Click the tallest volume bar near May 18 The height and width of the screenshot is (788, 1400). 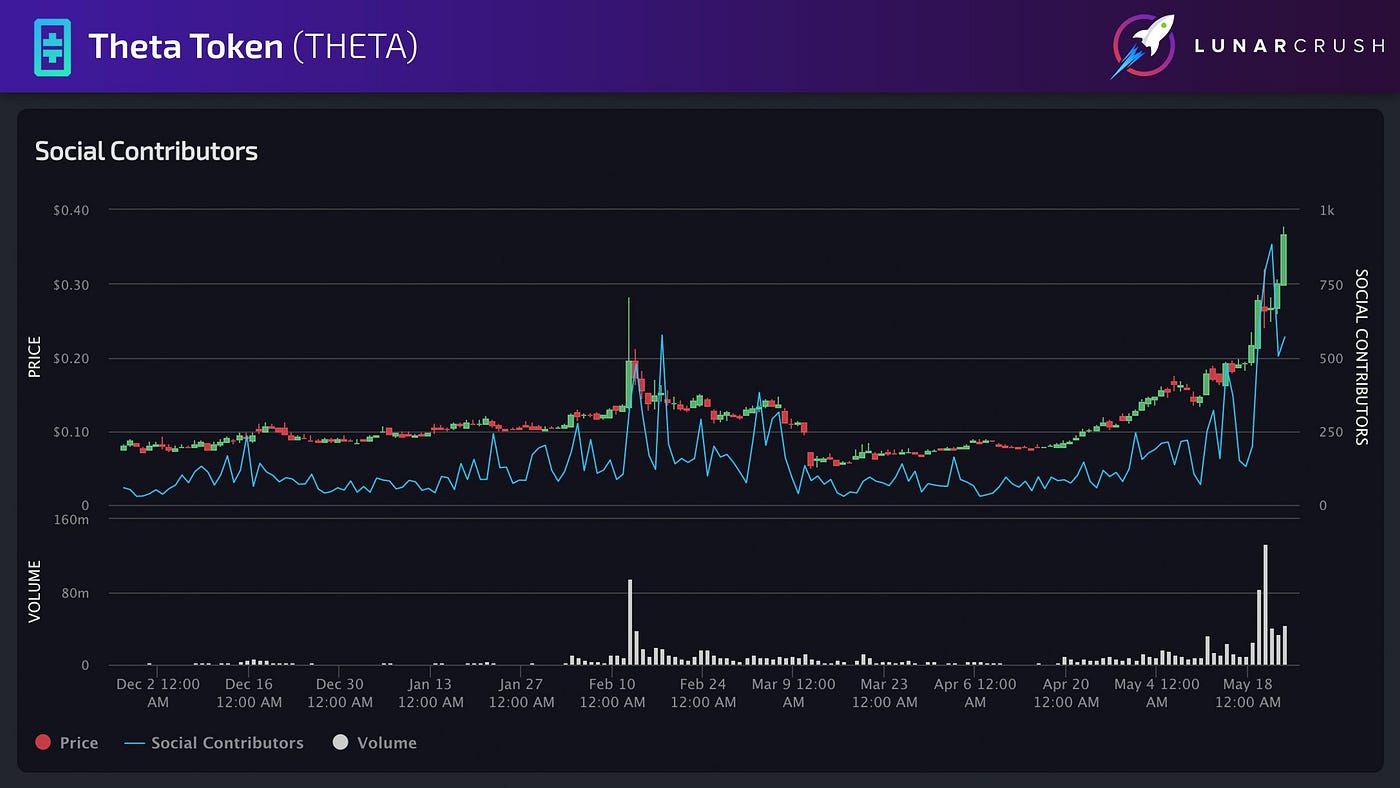pyautogui.click(x=1265, y=605)
